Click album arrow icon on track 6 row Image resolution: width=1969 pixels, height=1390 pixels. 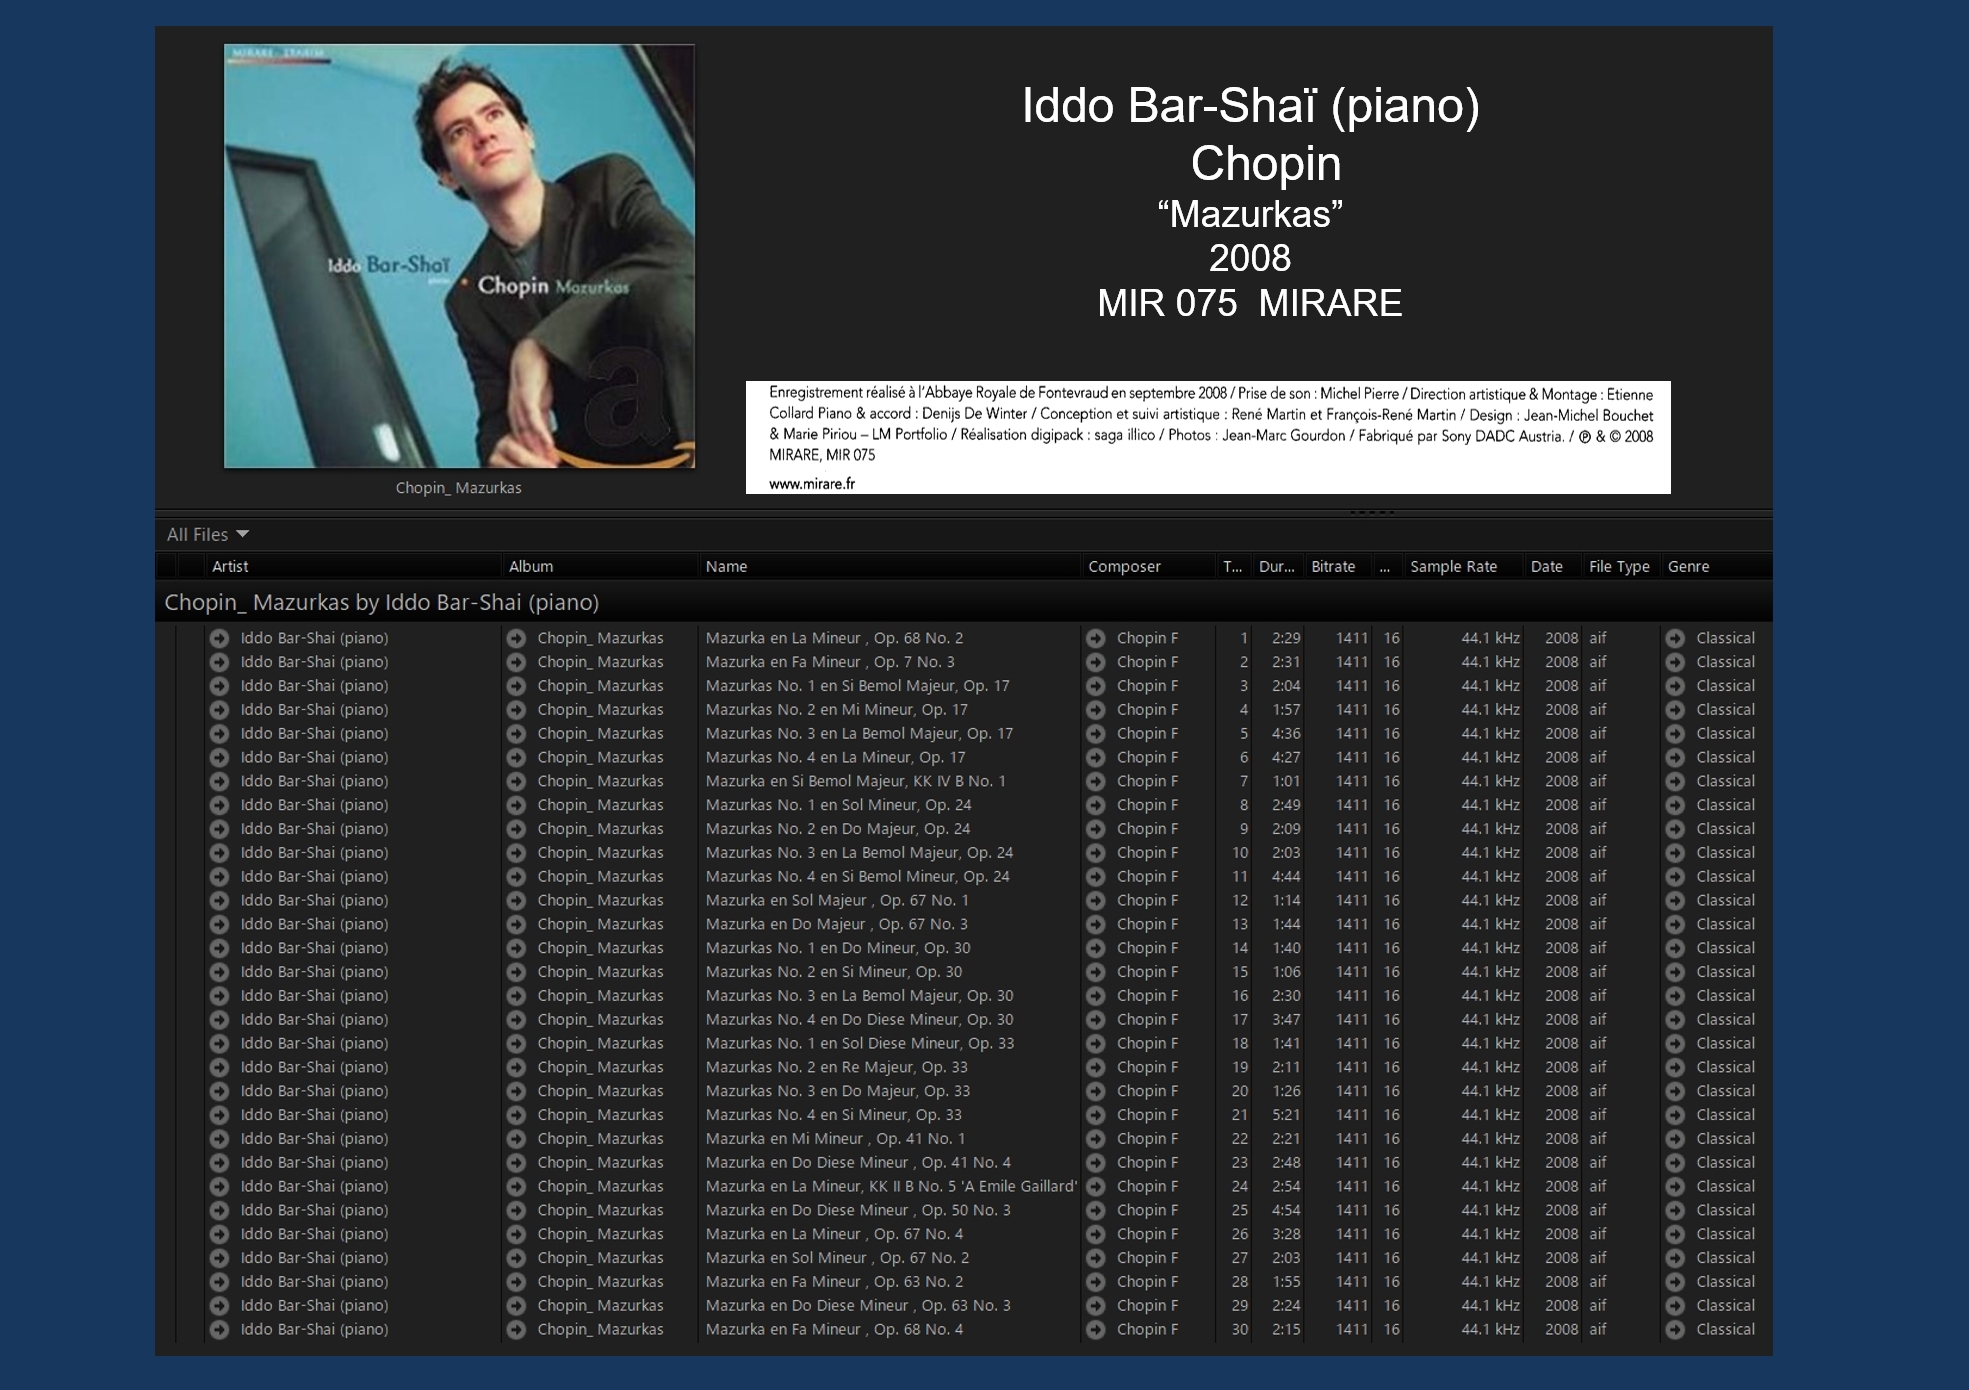tap(516, 757)
